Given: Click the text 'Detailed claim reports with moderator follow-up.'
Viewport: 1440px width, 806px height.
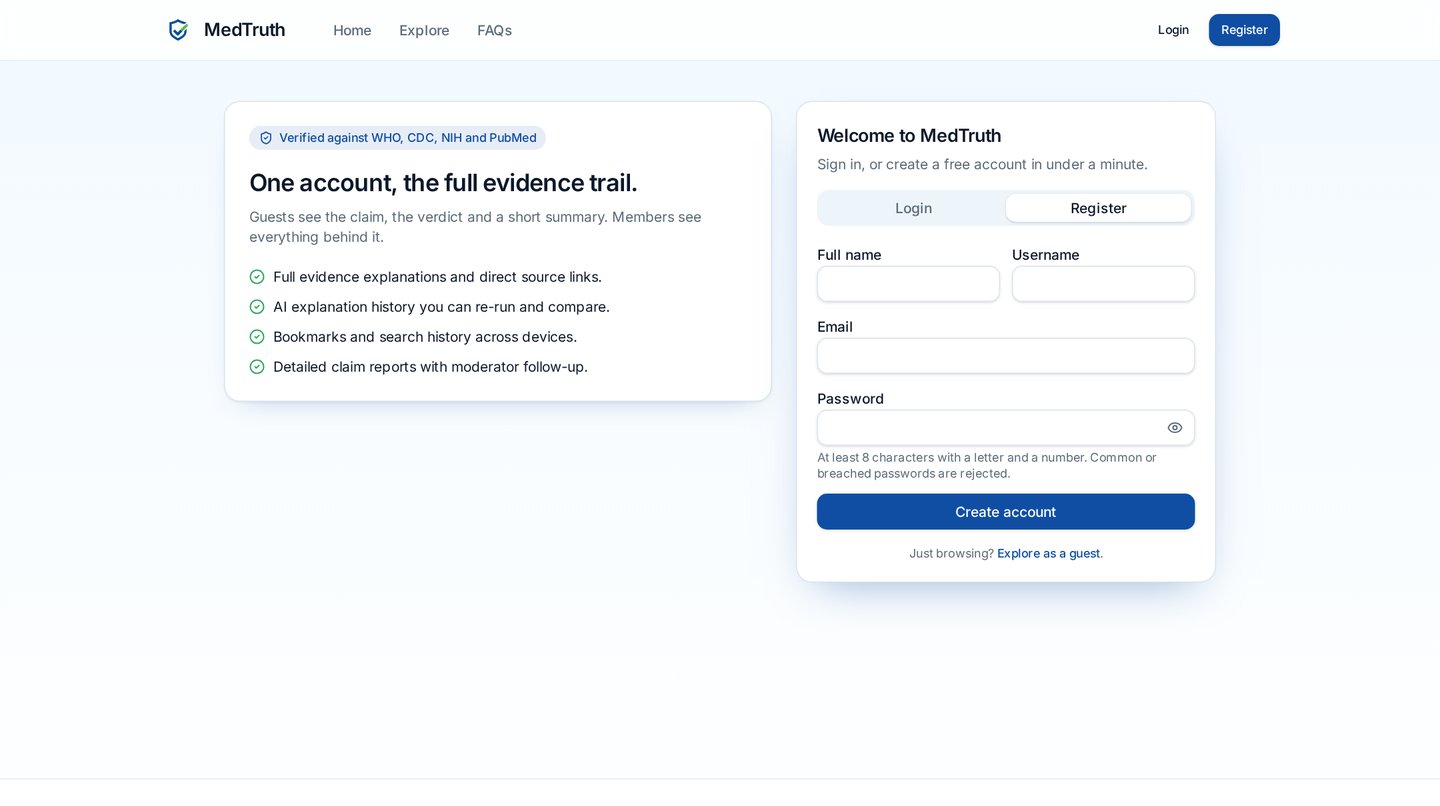Looking at the screenshot, I should [x=430, y=367].
